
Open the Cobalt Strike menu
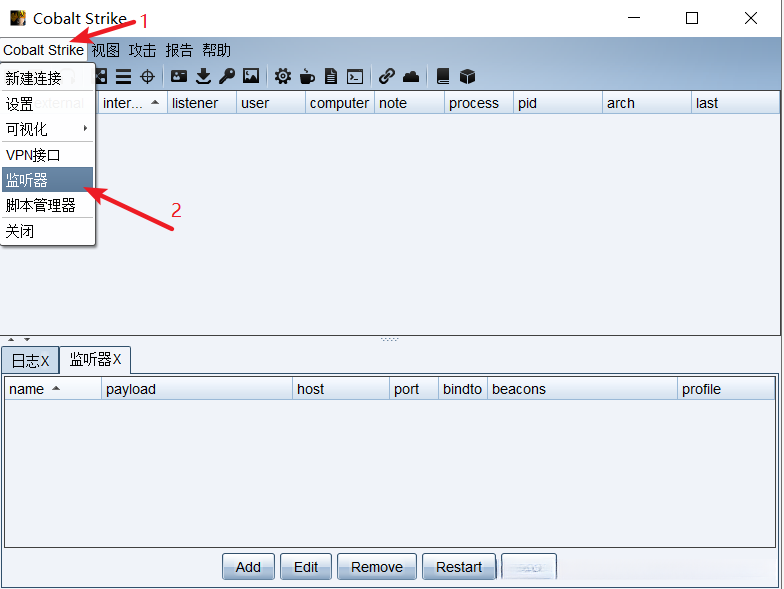[x=44, y=50]
